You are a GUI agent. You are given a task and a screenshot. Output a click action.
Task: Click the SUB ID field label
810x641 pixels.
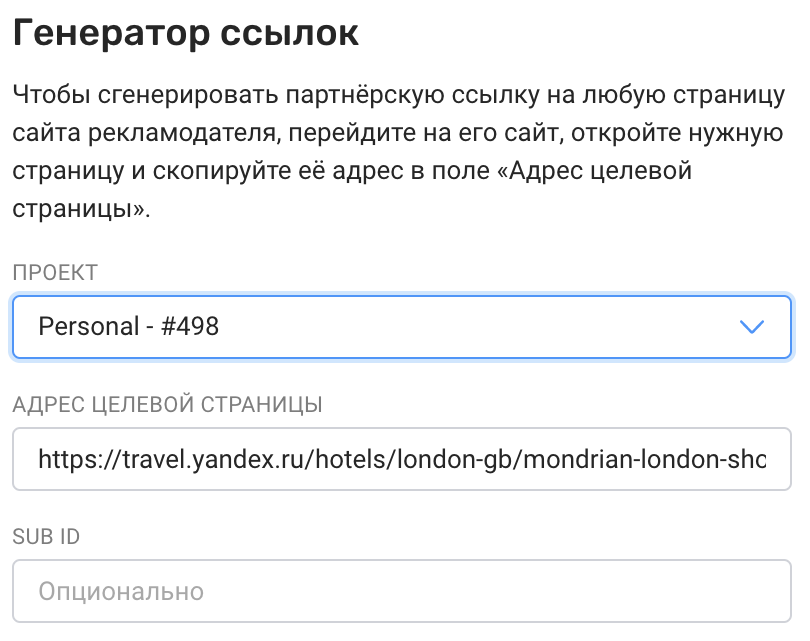click(x=46, y=537)
